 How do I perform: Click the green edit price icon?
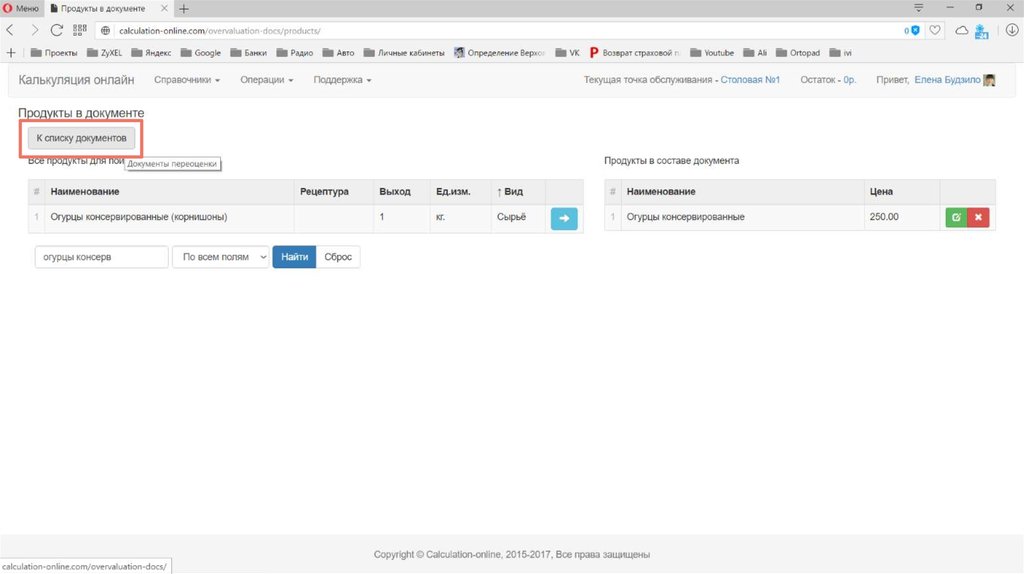point(956,217)
